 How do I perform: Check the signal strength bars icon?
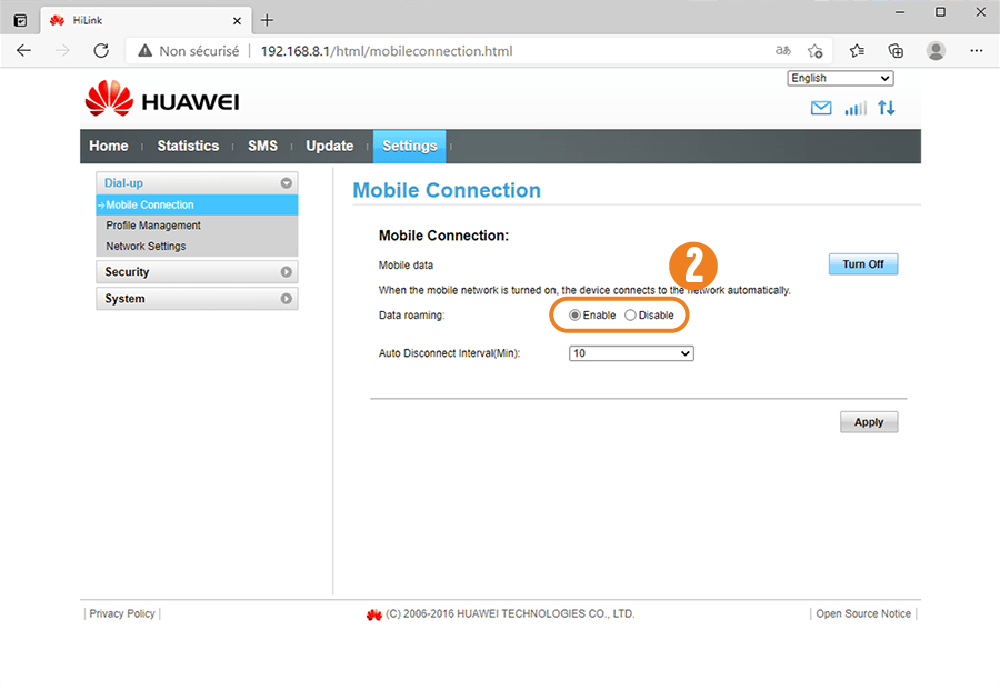(x=855, y=108)
